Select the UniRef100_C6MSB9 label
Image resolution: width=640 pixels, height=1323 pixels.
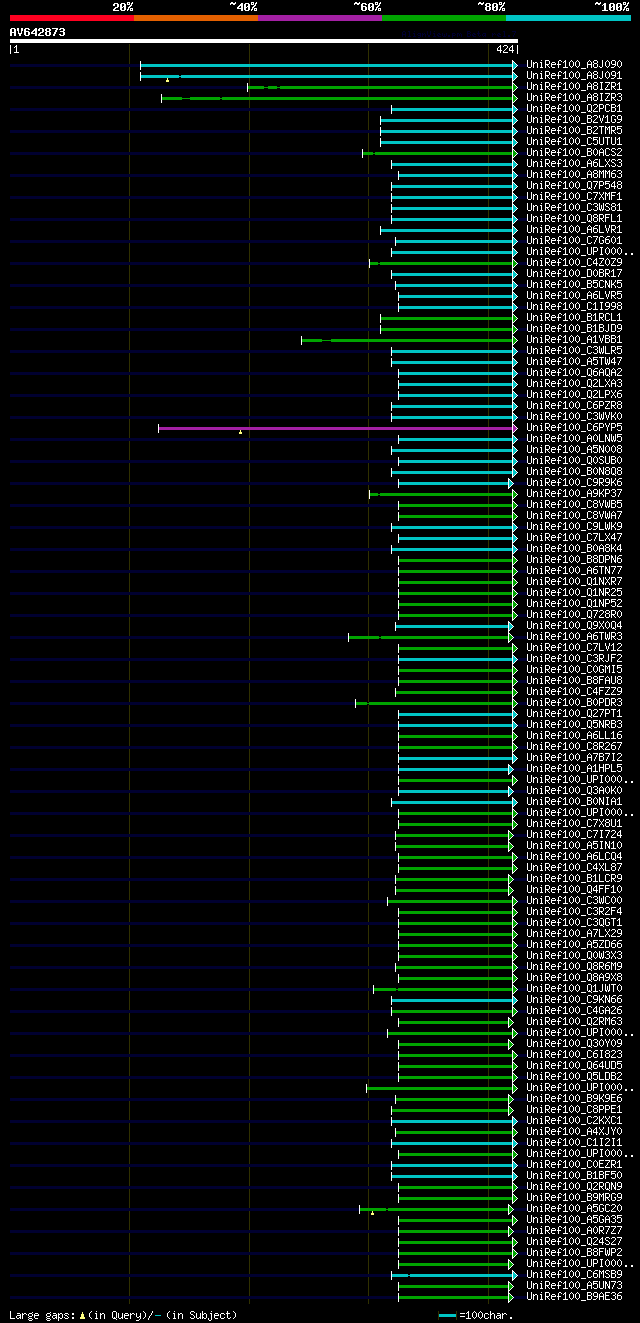pyautogui.click(x=574, y=1275)
